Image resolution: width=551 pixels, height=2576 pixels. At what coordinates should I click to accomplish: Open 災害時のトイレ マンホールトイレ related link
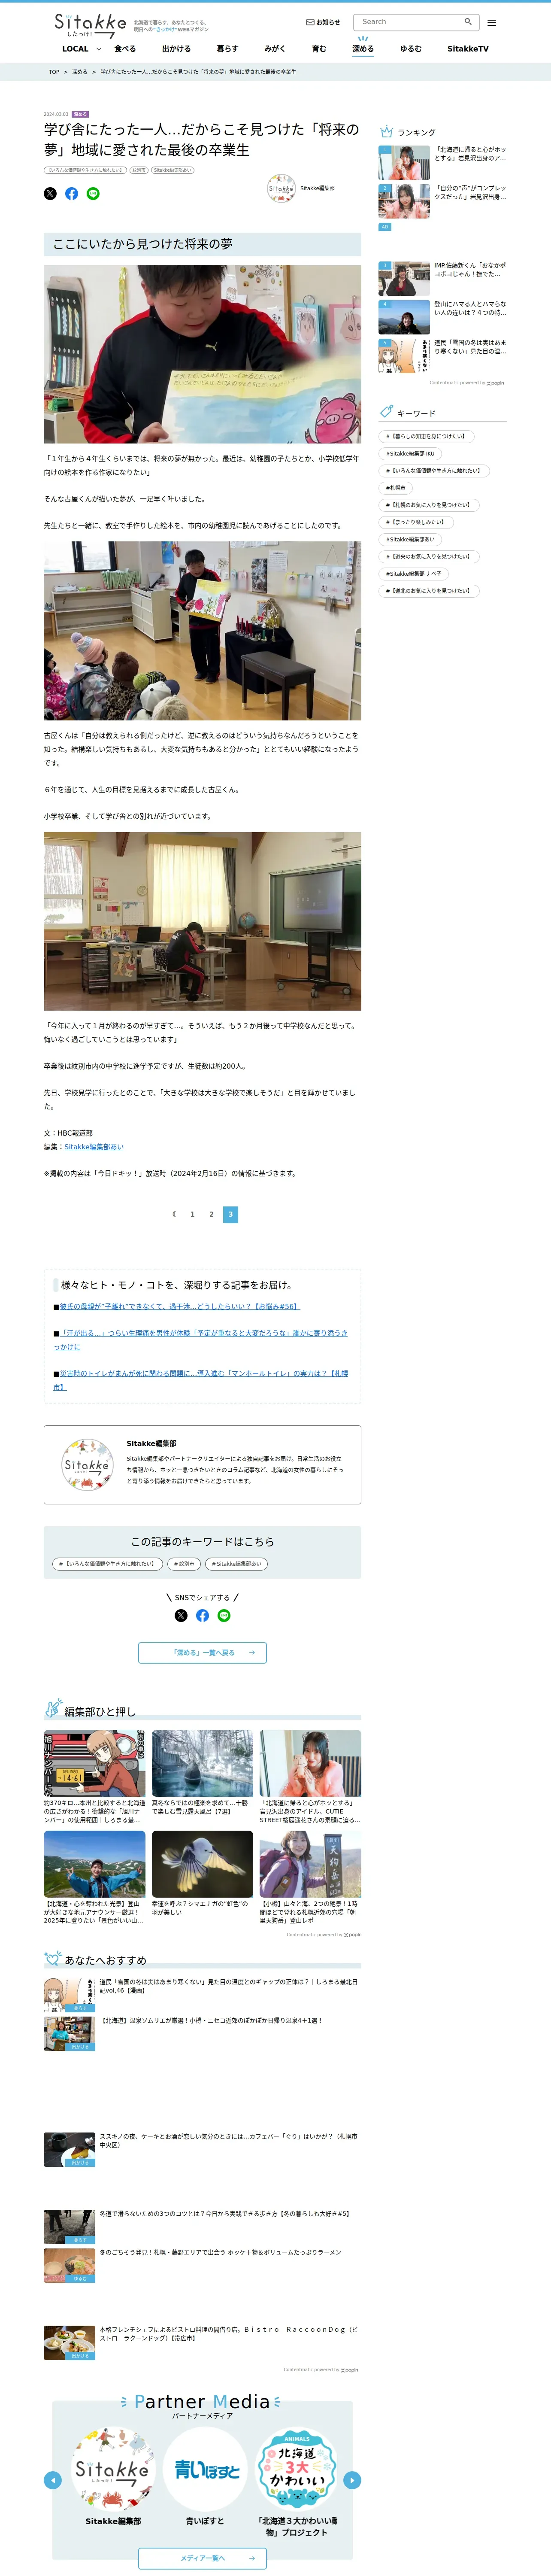coord(200,1380)
